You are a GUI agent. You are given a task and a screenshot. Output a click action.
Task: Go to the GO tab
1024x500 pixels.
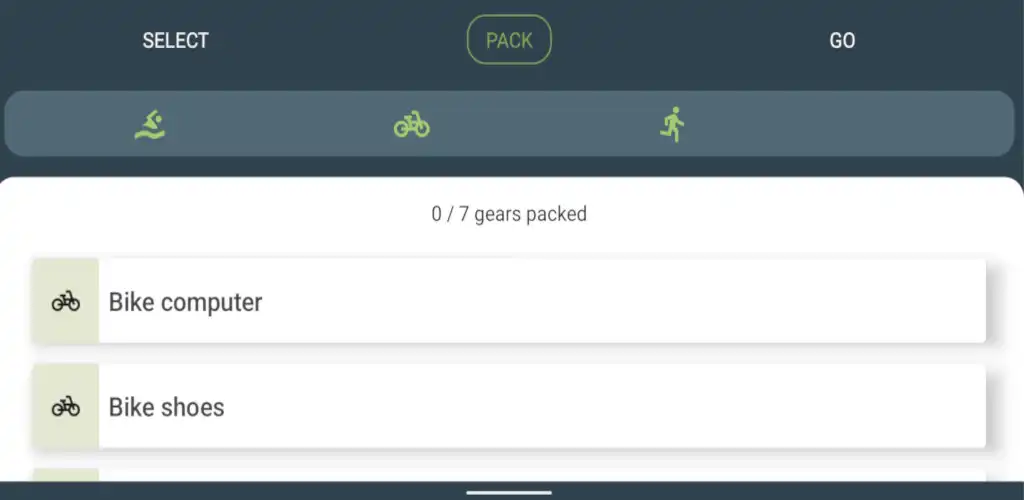tap(842, 41)
